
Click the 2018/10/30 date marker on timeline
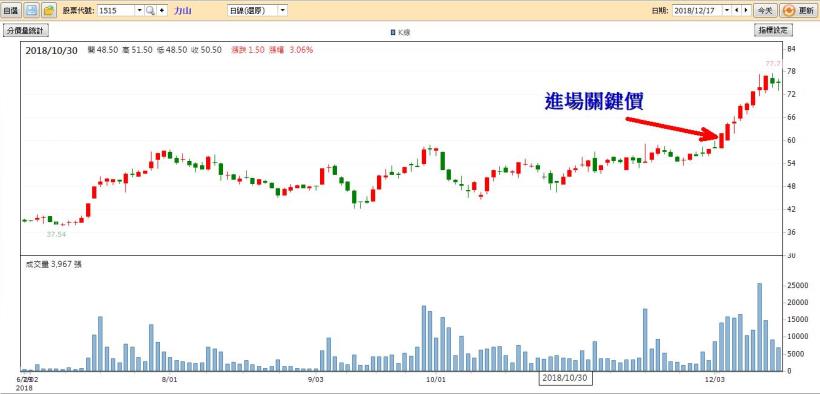click(x=566, y=377)
